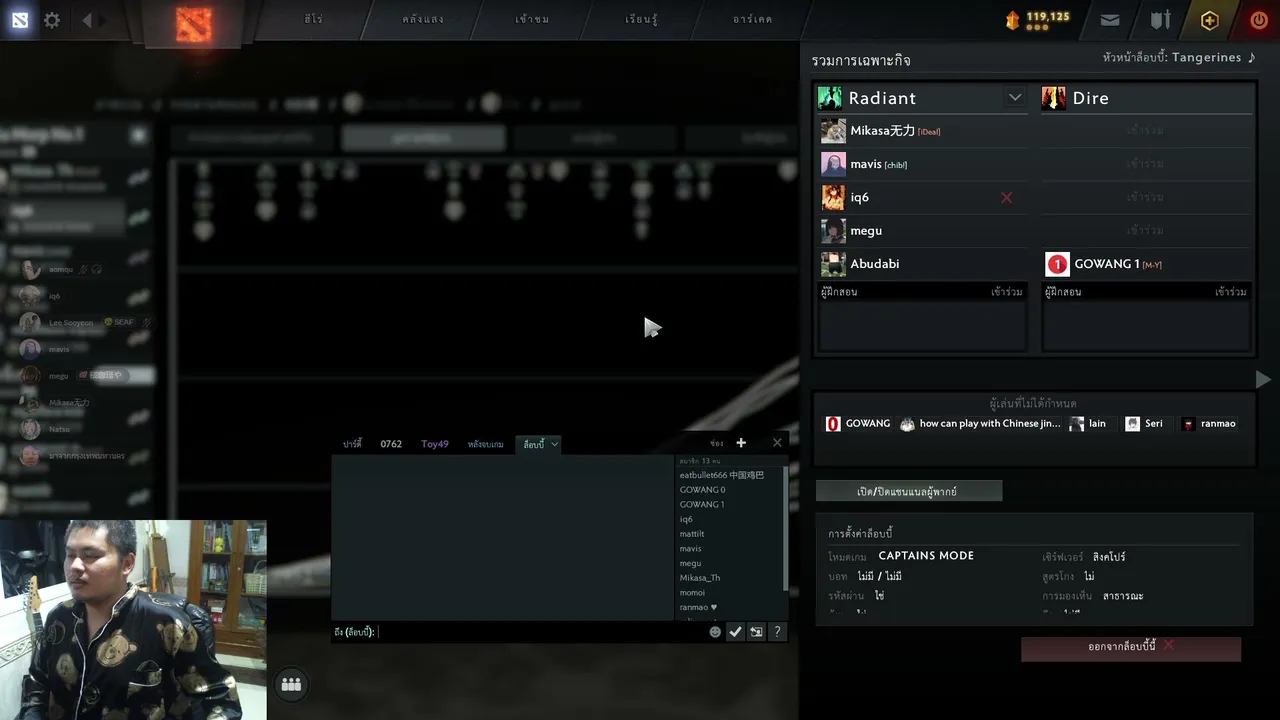Image resolution: width=1280 pixels, height=720 pixels.
Task: Go back with the top bar left arrow
Action: coord(87,20)
